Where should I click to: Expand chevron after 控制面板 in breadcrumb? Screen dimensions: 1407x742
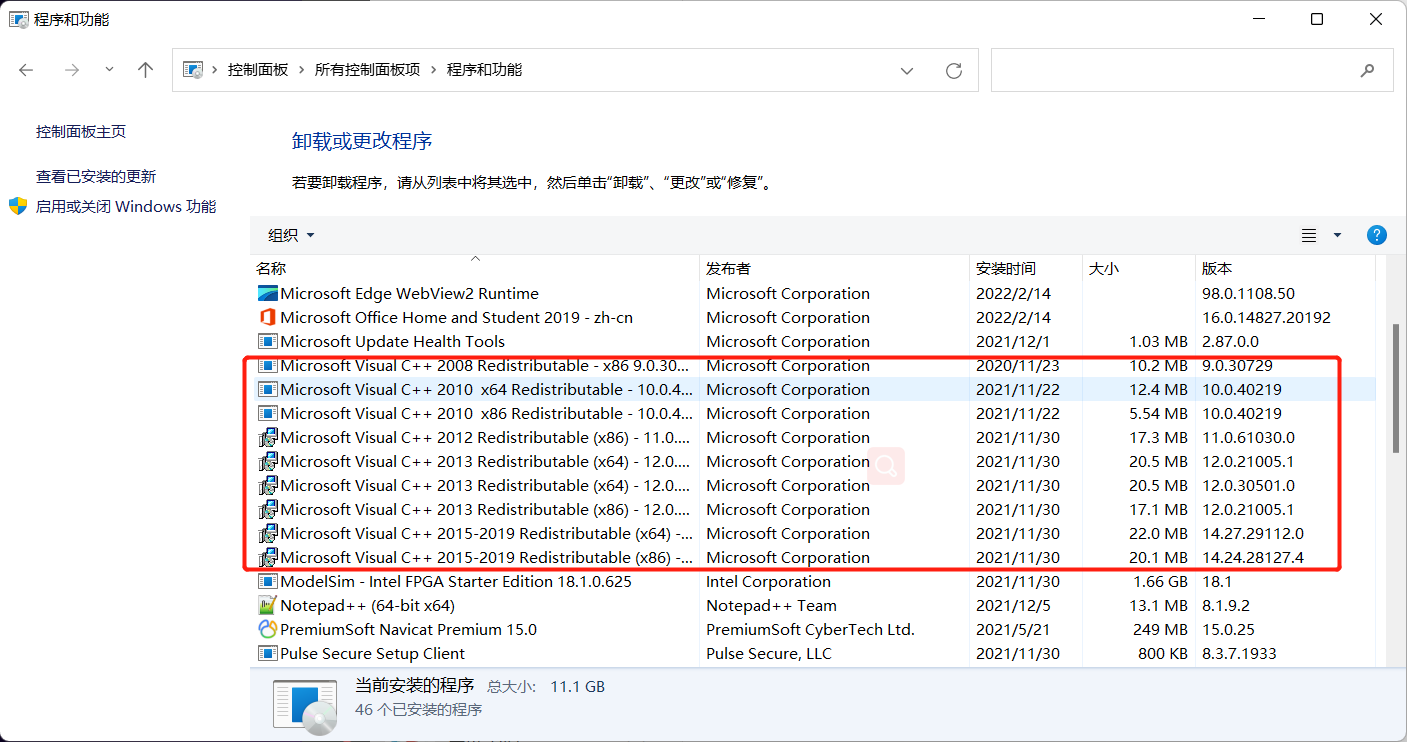(302, 70)
